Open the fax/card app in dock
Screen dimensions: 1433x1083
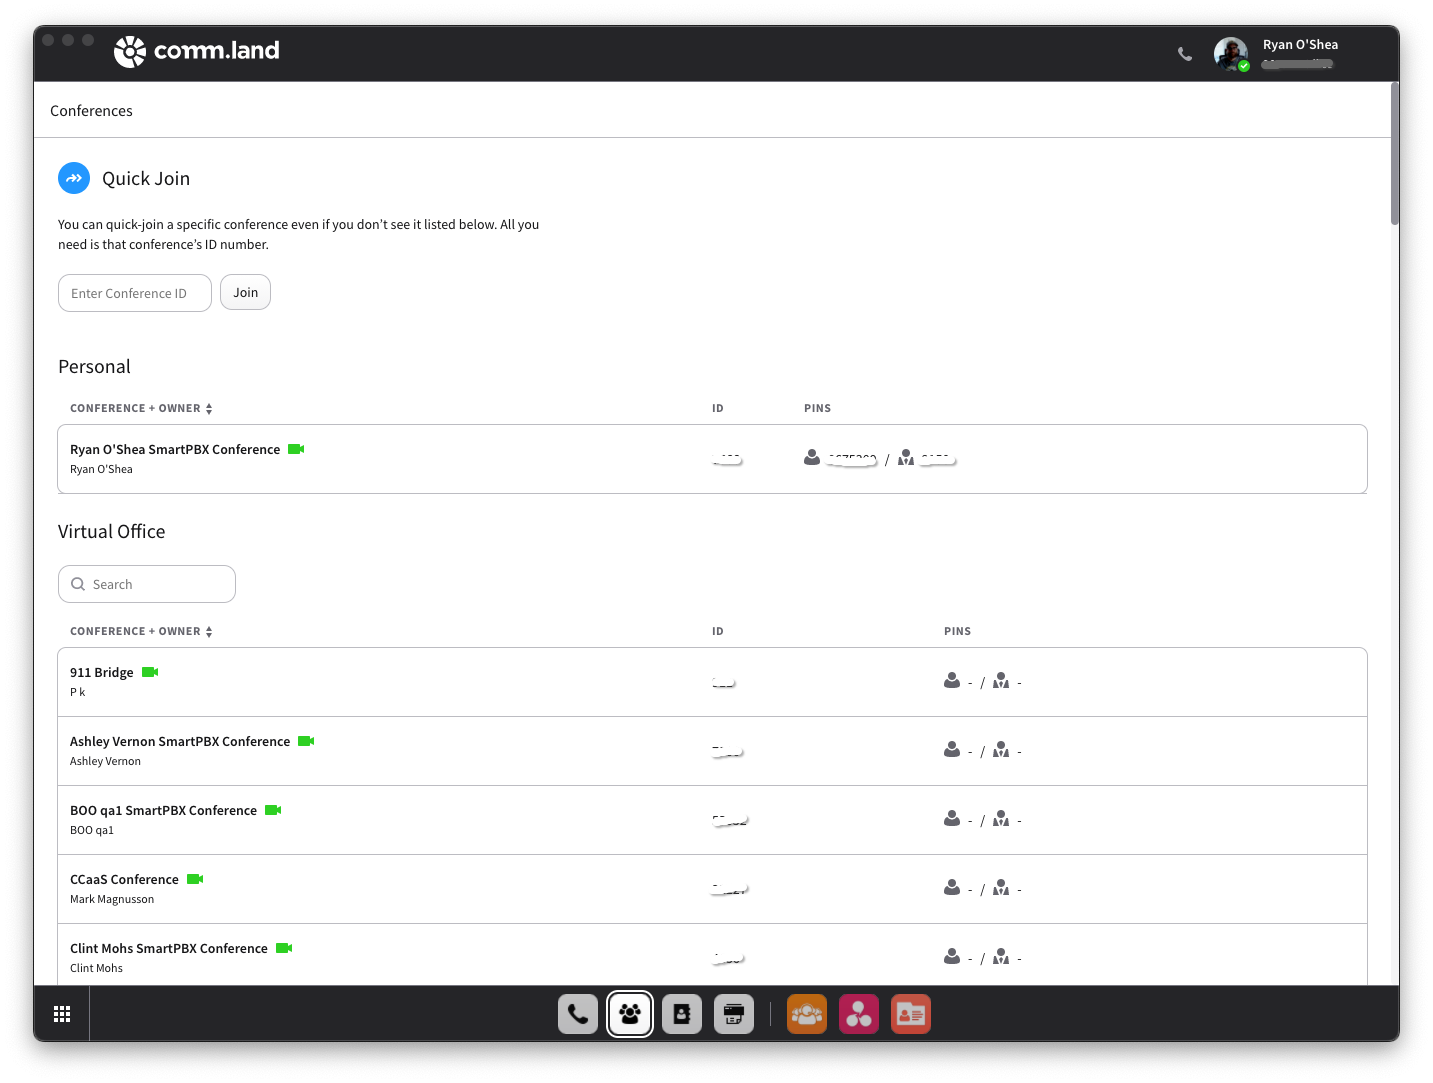(734, 1014)
